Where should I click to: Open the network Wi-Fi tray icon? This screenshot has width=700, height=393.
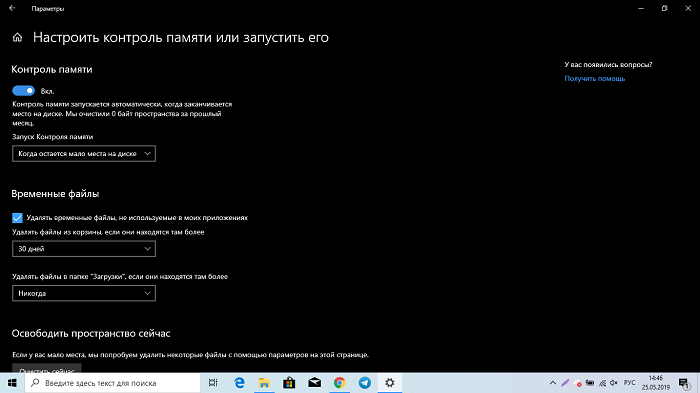coord(602,383)
